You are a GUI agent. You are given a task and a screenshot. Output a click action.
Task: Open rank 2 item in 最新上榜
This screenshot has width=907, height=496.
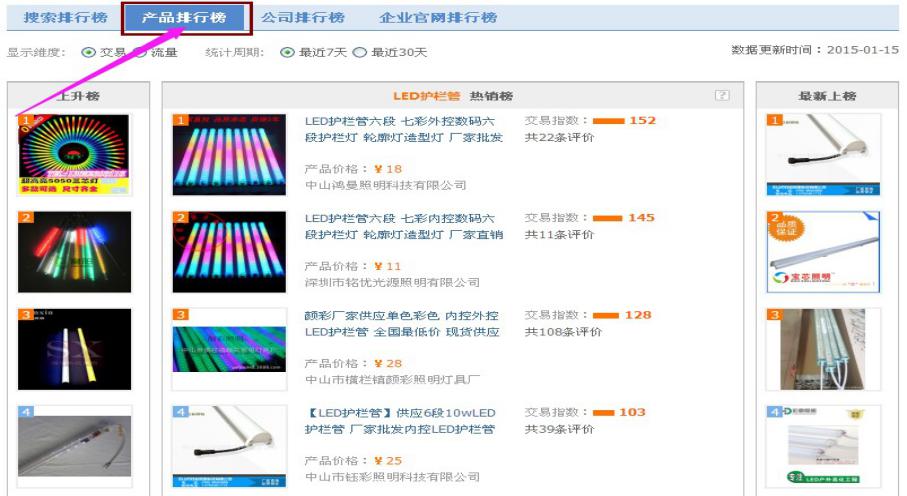click(823, 252)
